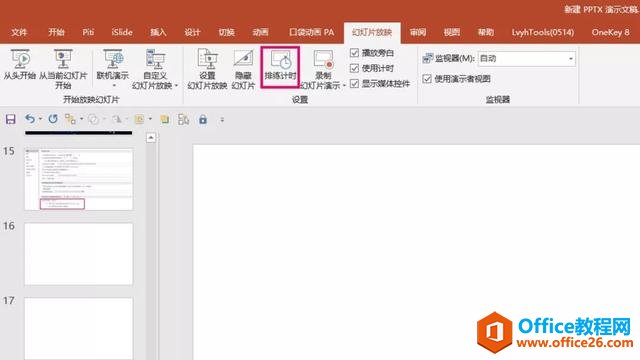The height and width of the screenshot is (360, 640).
Task: Select slide 16 thumbnail
Action: [79, 254]
